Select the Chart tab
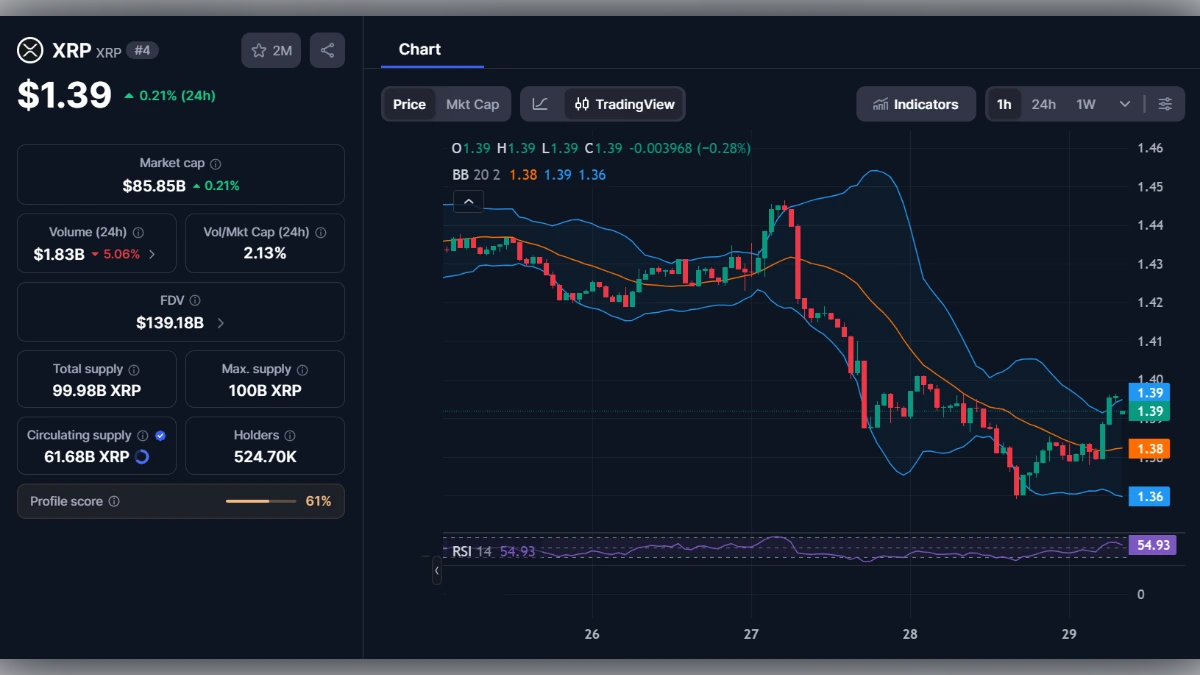The width and height of the screenshot is (1200, 675). tap(420, 49)
